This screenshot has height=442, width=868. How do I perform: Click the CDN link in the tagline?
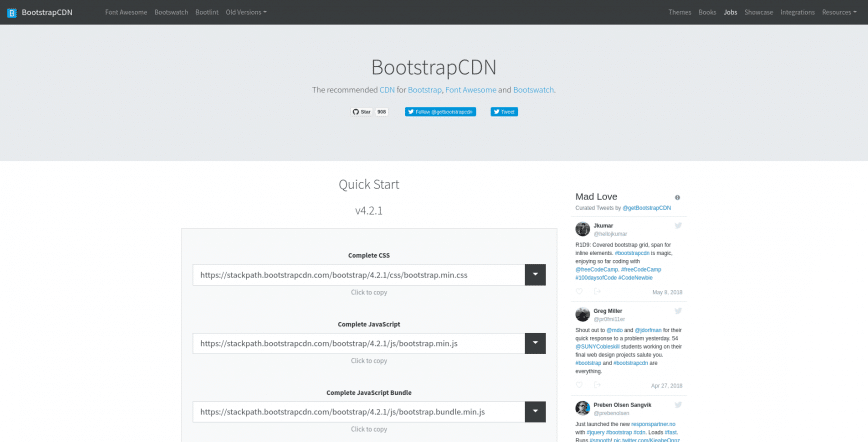387,90
